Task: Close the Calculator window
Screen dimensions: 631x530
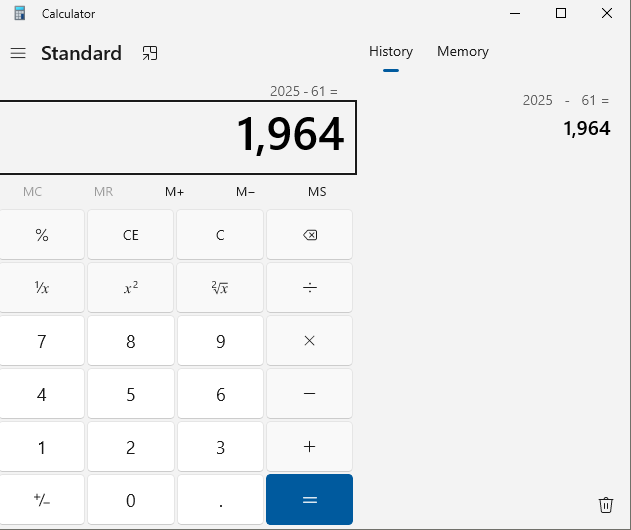Action: (607, 14)
